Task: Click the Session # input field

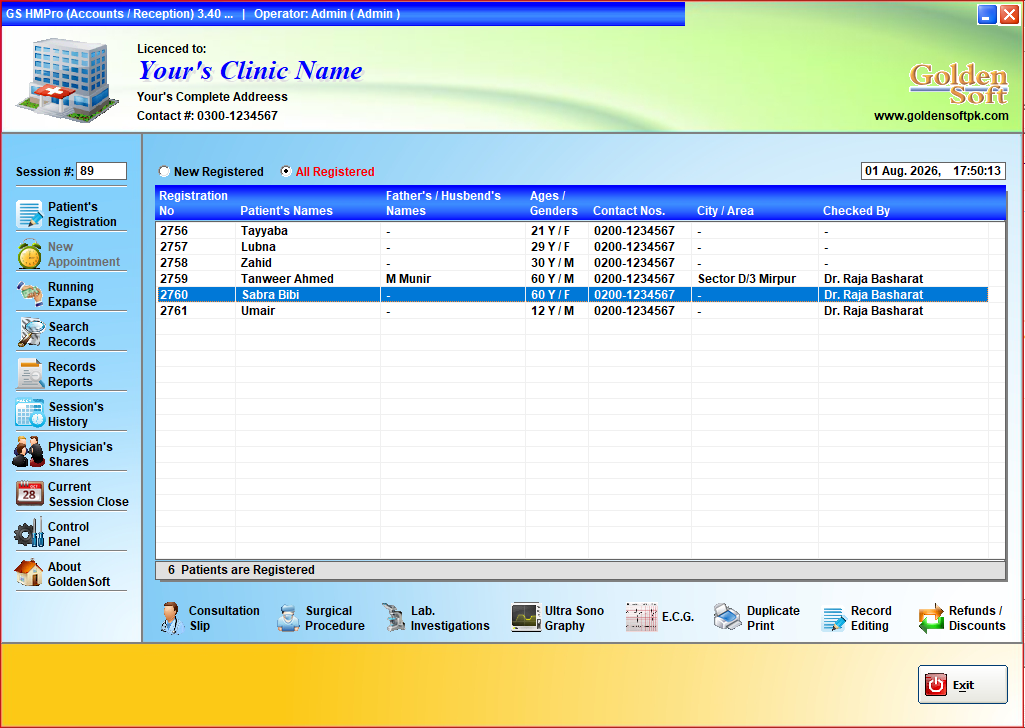Action: point(101,171)
